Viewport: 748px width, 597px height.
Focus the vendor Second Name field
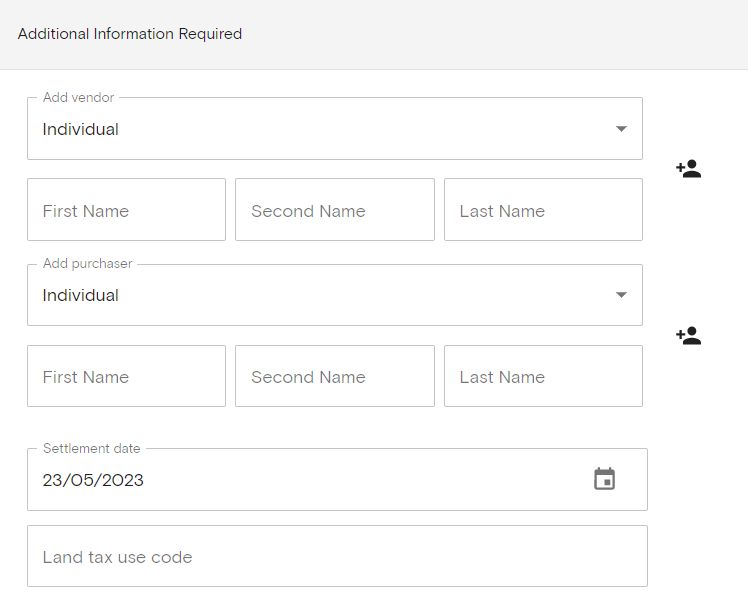(335, 209)
